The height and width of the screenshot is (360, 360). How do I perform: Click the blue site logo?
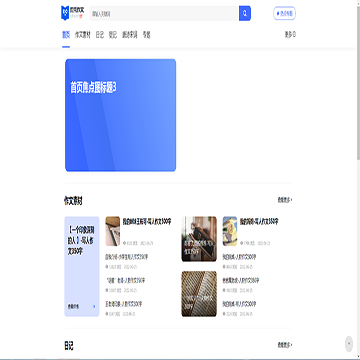click(x=72, y=13)
